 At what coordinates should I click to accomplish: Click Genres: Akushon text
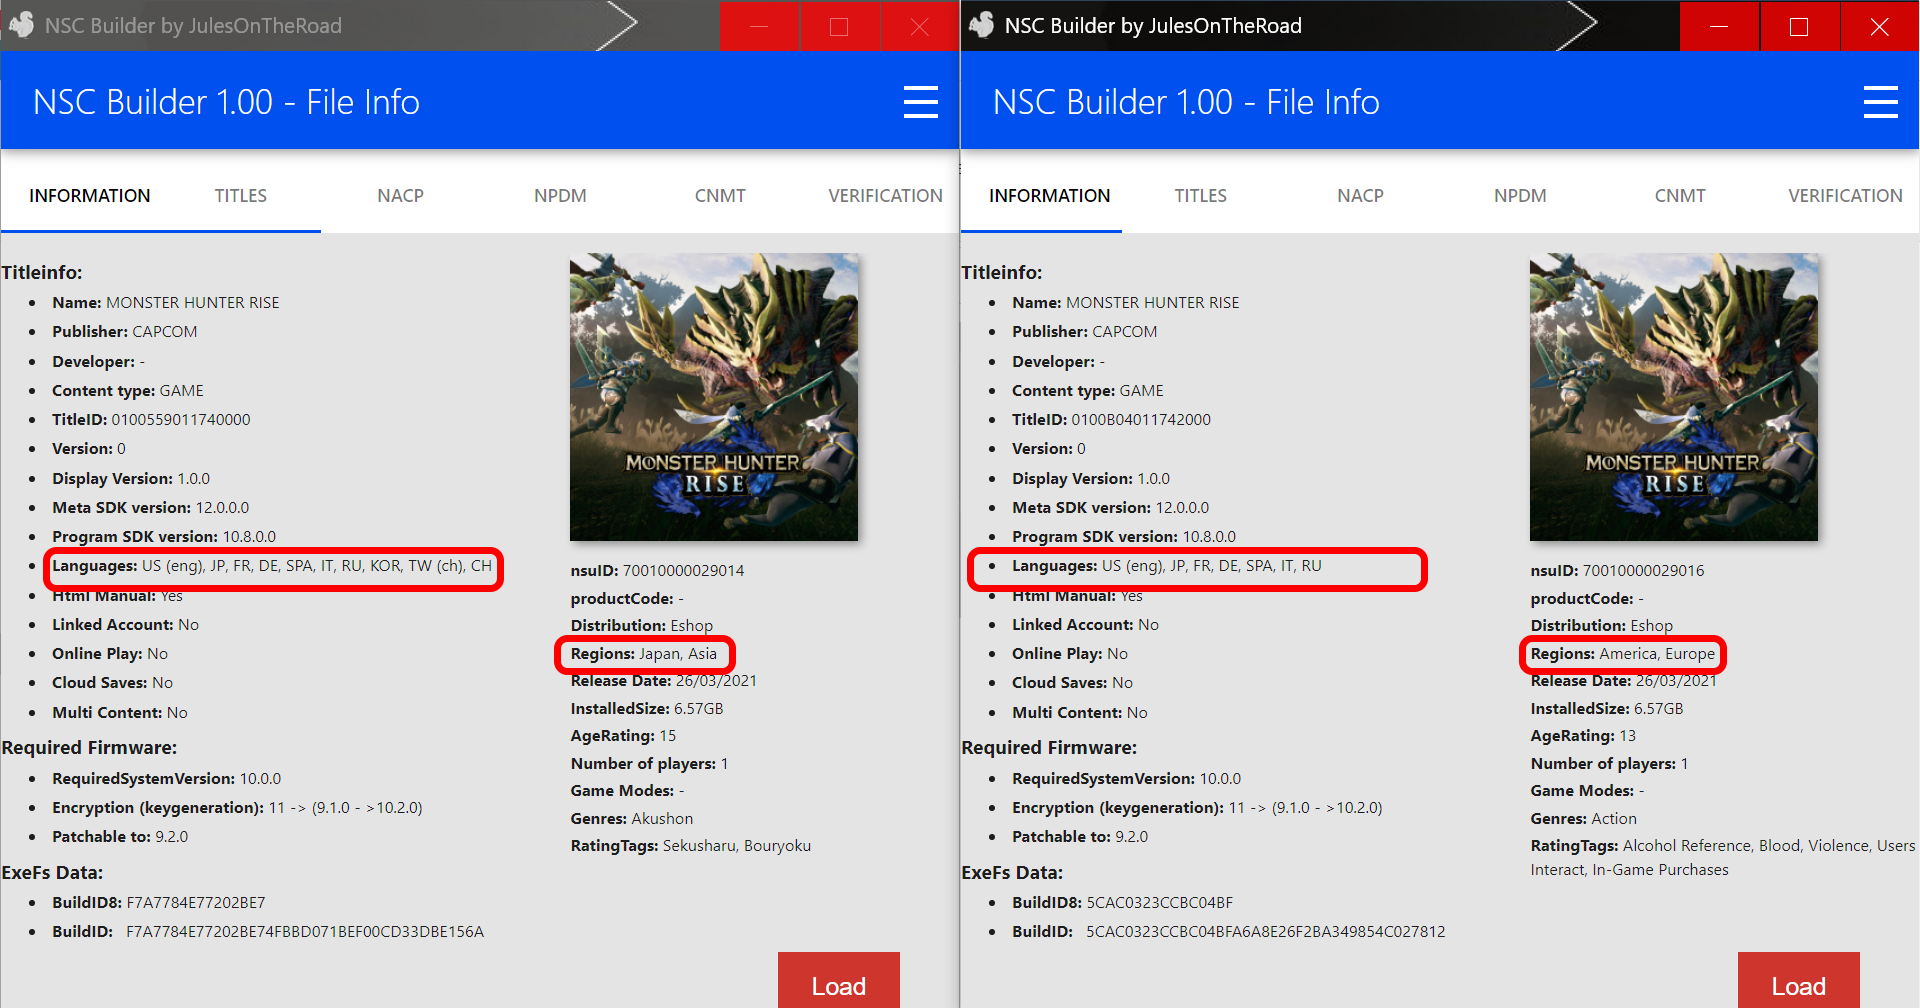click(632, 819)
